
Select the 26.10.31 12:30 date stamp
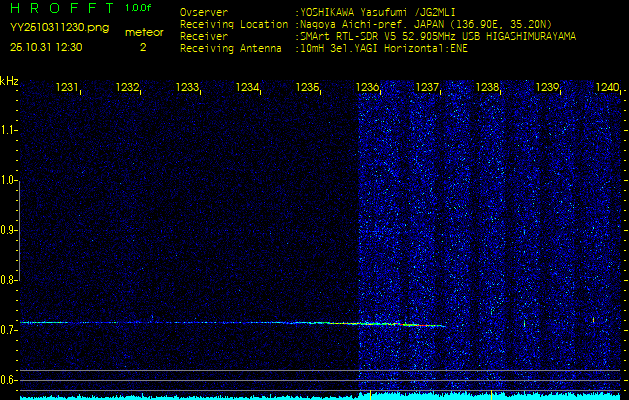46,46
